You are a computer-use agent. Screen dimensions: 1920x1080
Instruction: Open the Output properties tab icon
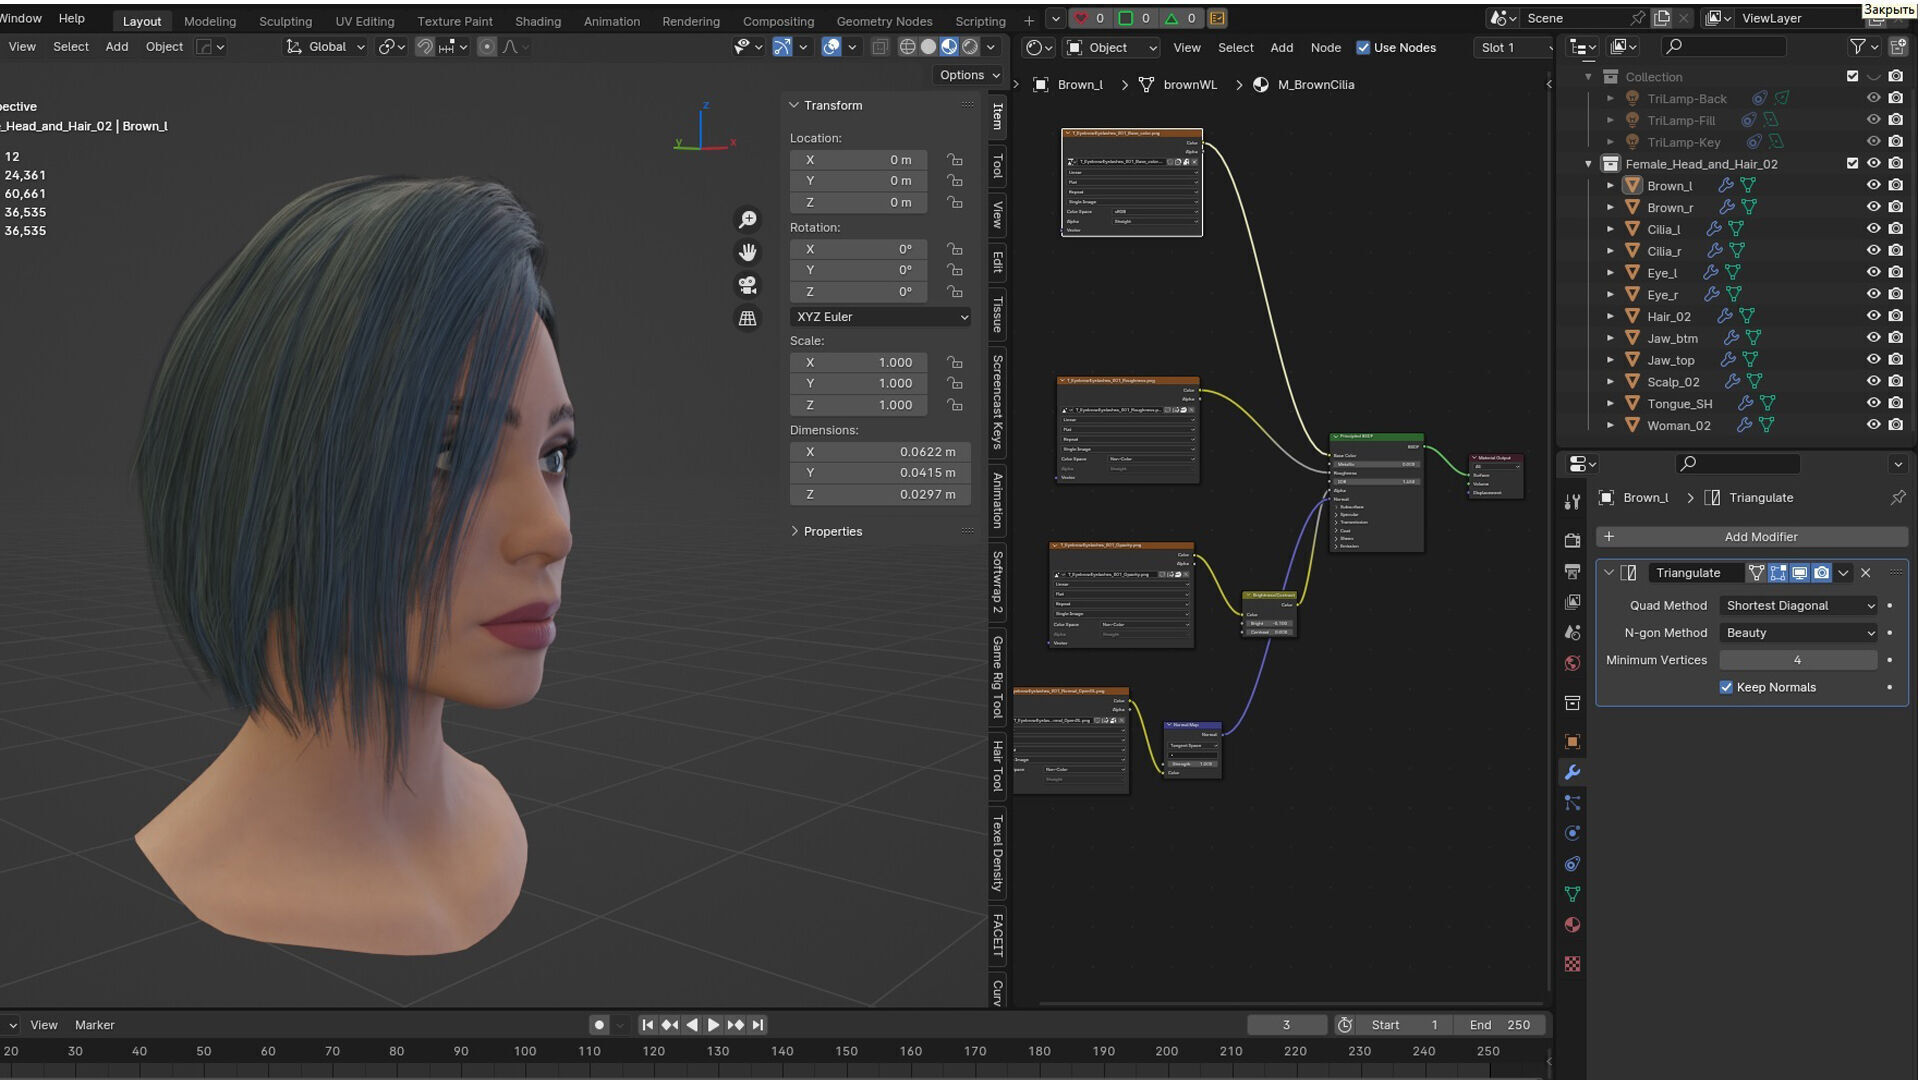pos(1572,571)
